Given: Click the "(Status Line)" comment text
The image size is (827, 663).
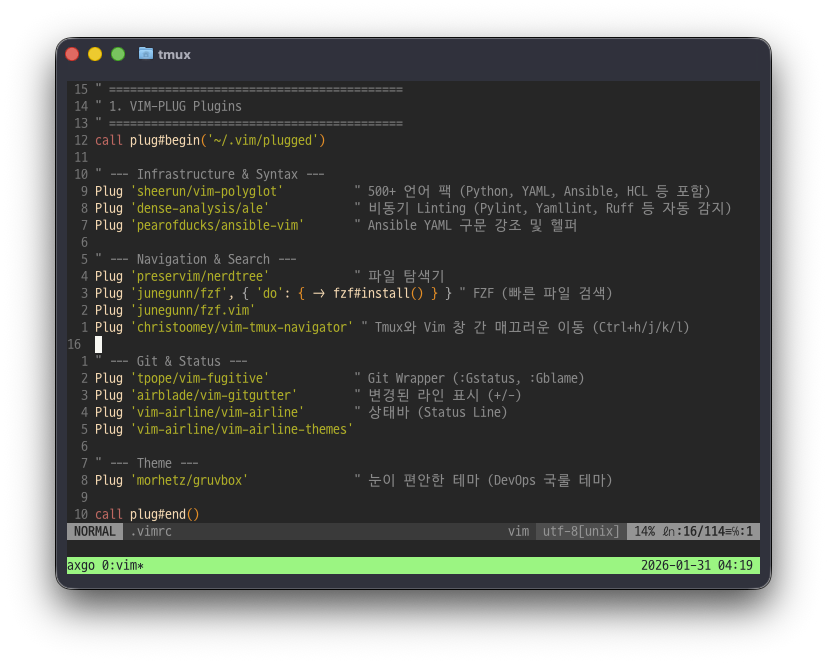Looking at the screenshot, I should 463,412.
